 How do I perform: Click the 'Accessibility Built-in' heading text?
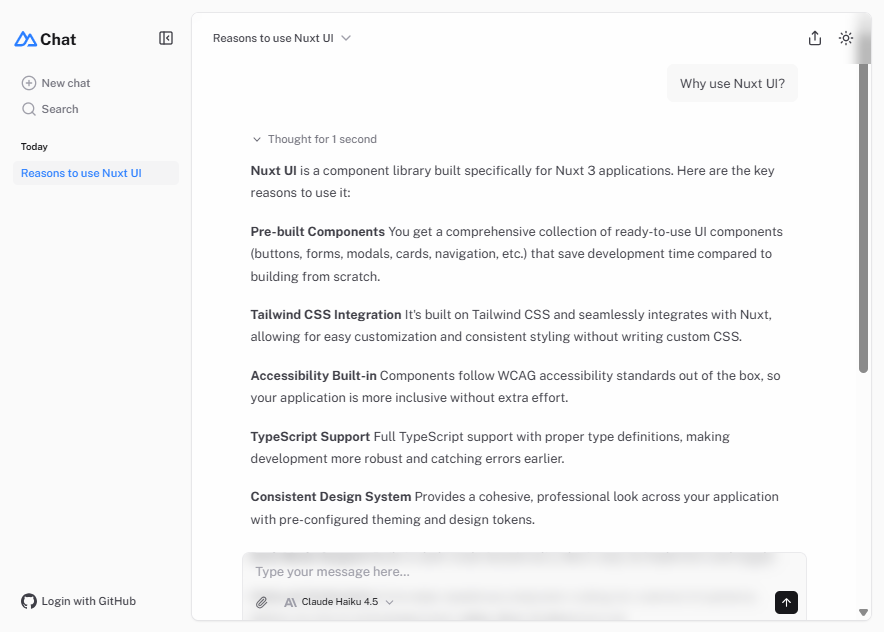tap(313, 375)
